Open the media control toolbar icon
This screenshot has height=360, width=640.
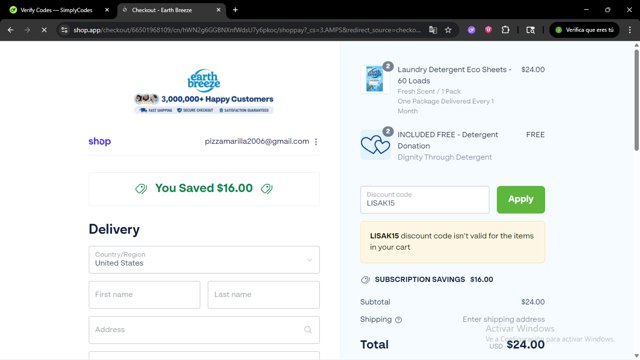point(530,30)
